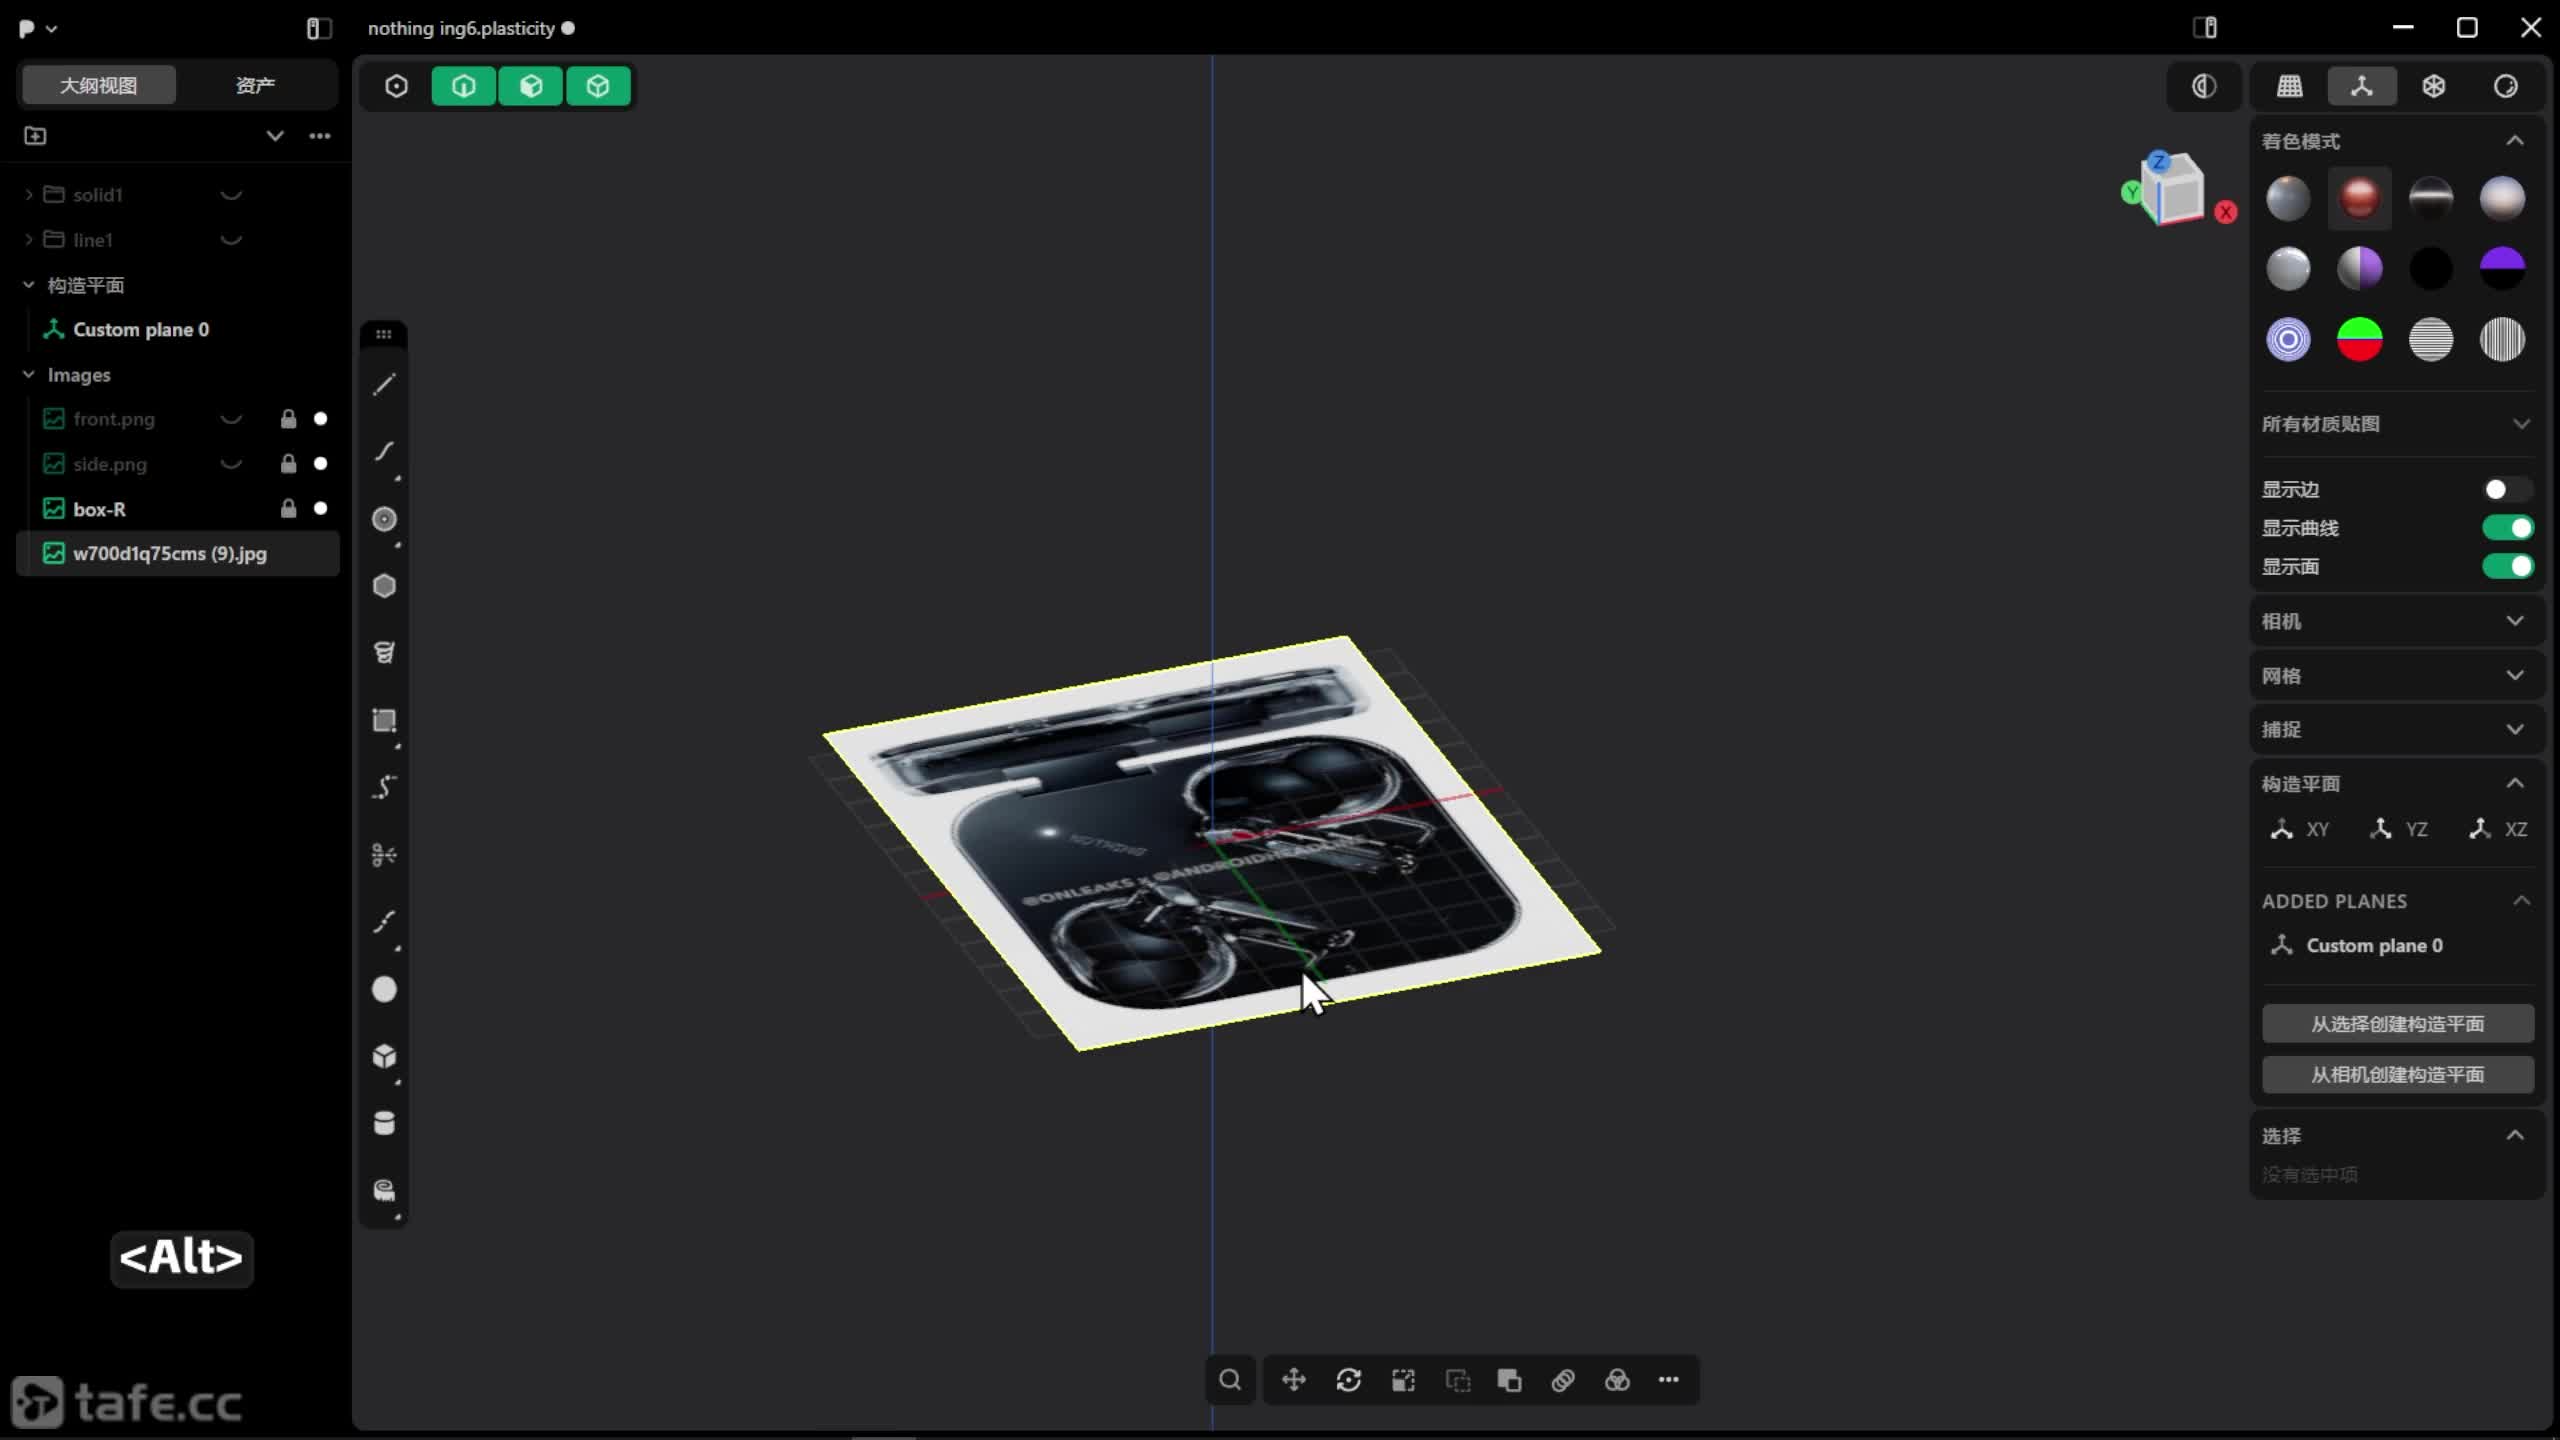
Task: Switch to the 资产 tab
Action: pyautogui.click(x=255, y=85)
